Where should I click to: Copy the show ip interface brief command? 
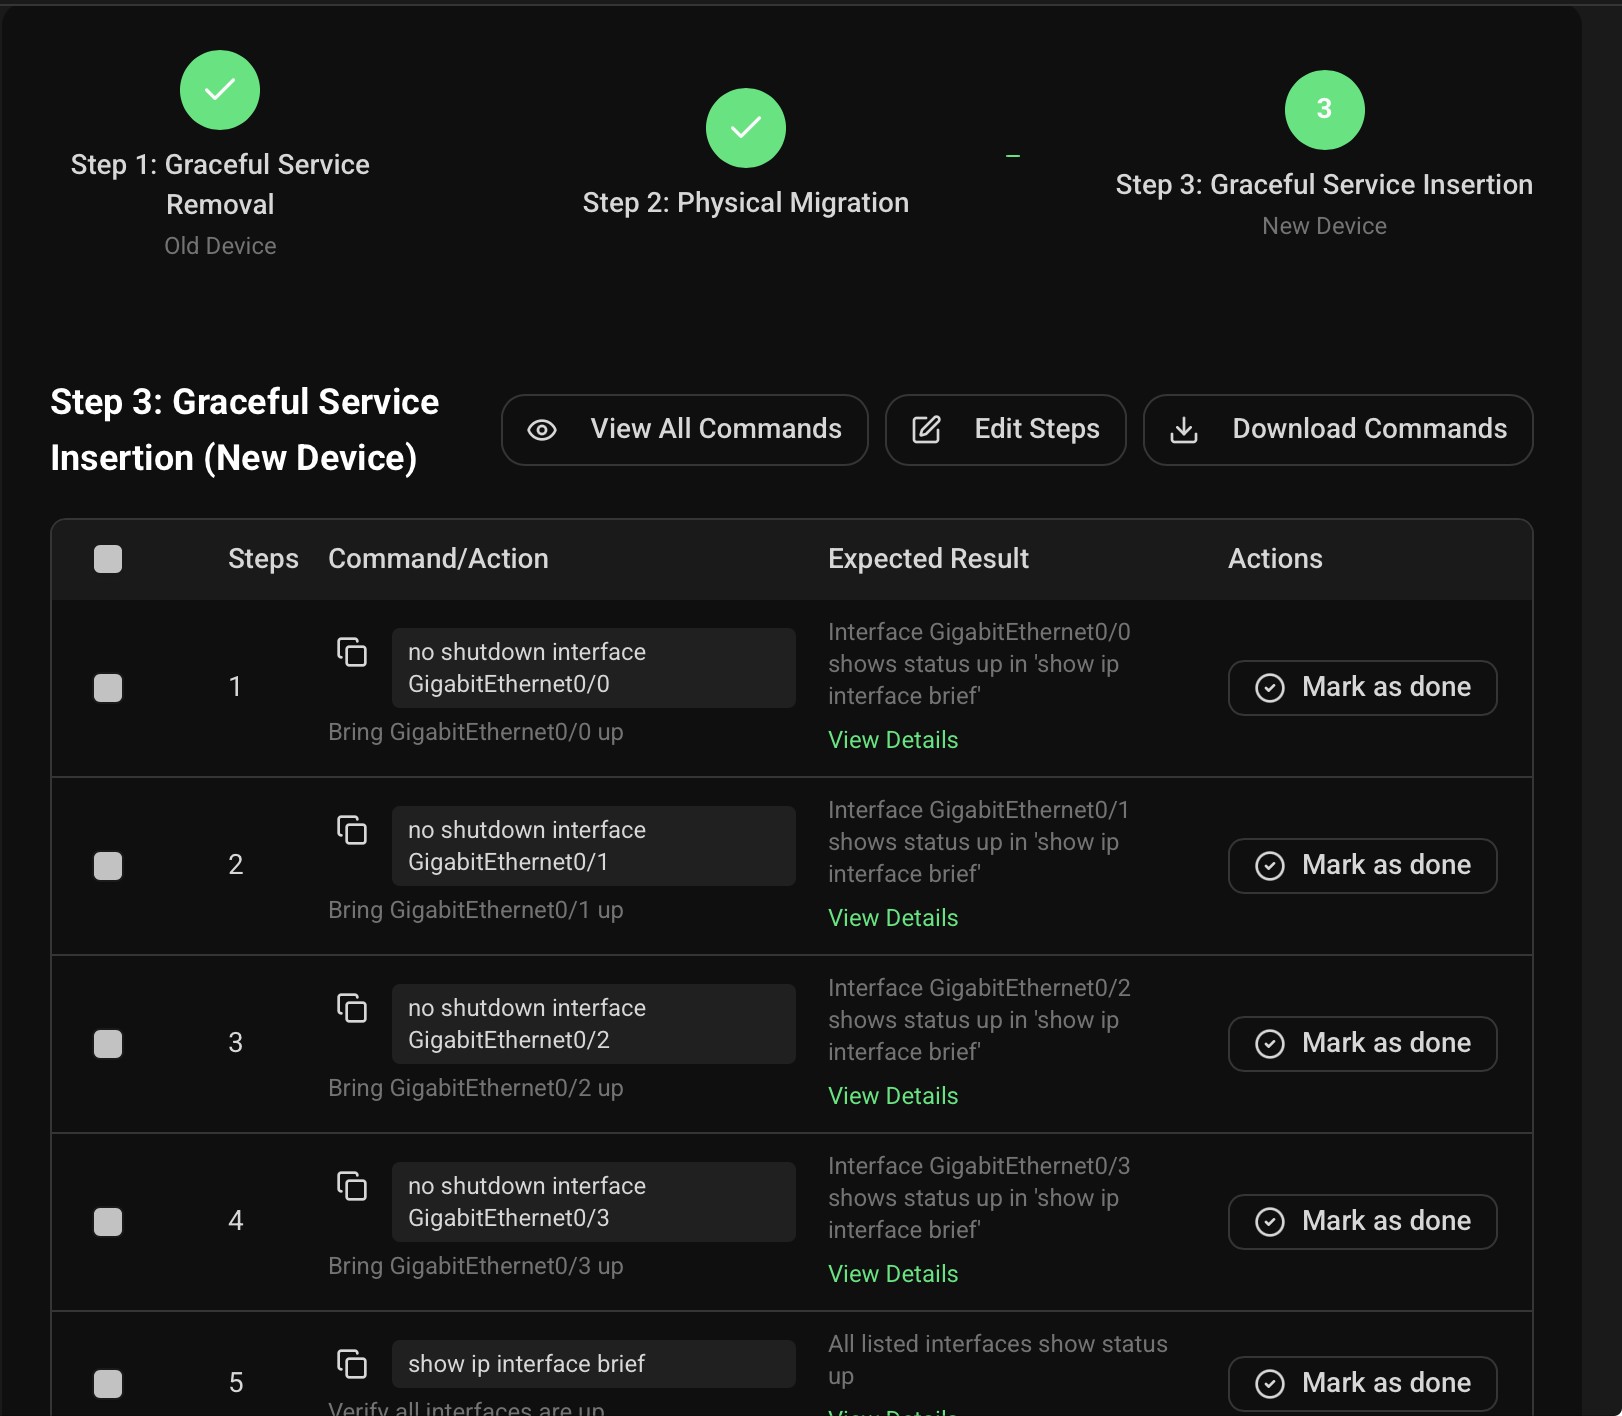352,1364
